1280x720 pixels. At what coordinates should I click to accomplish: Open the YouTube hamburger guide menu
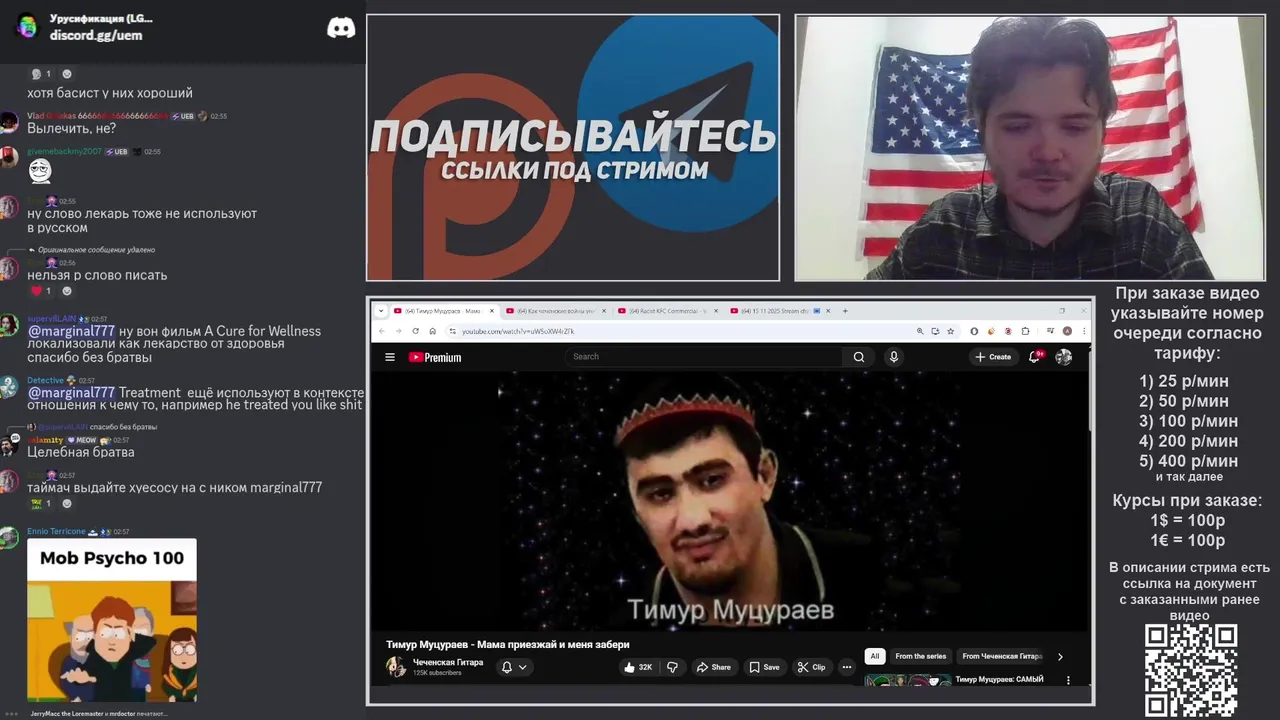point(390,357)
